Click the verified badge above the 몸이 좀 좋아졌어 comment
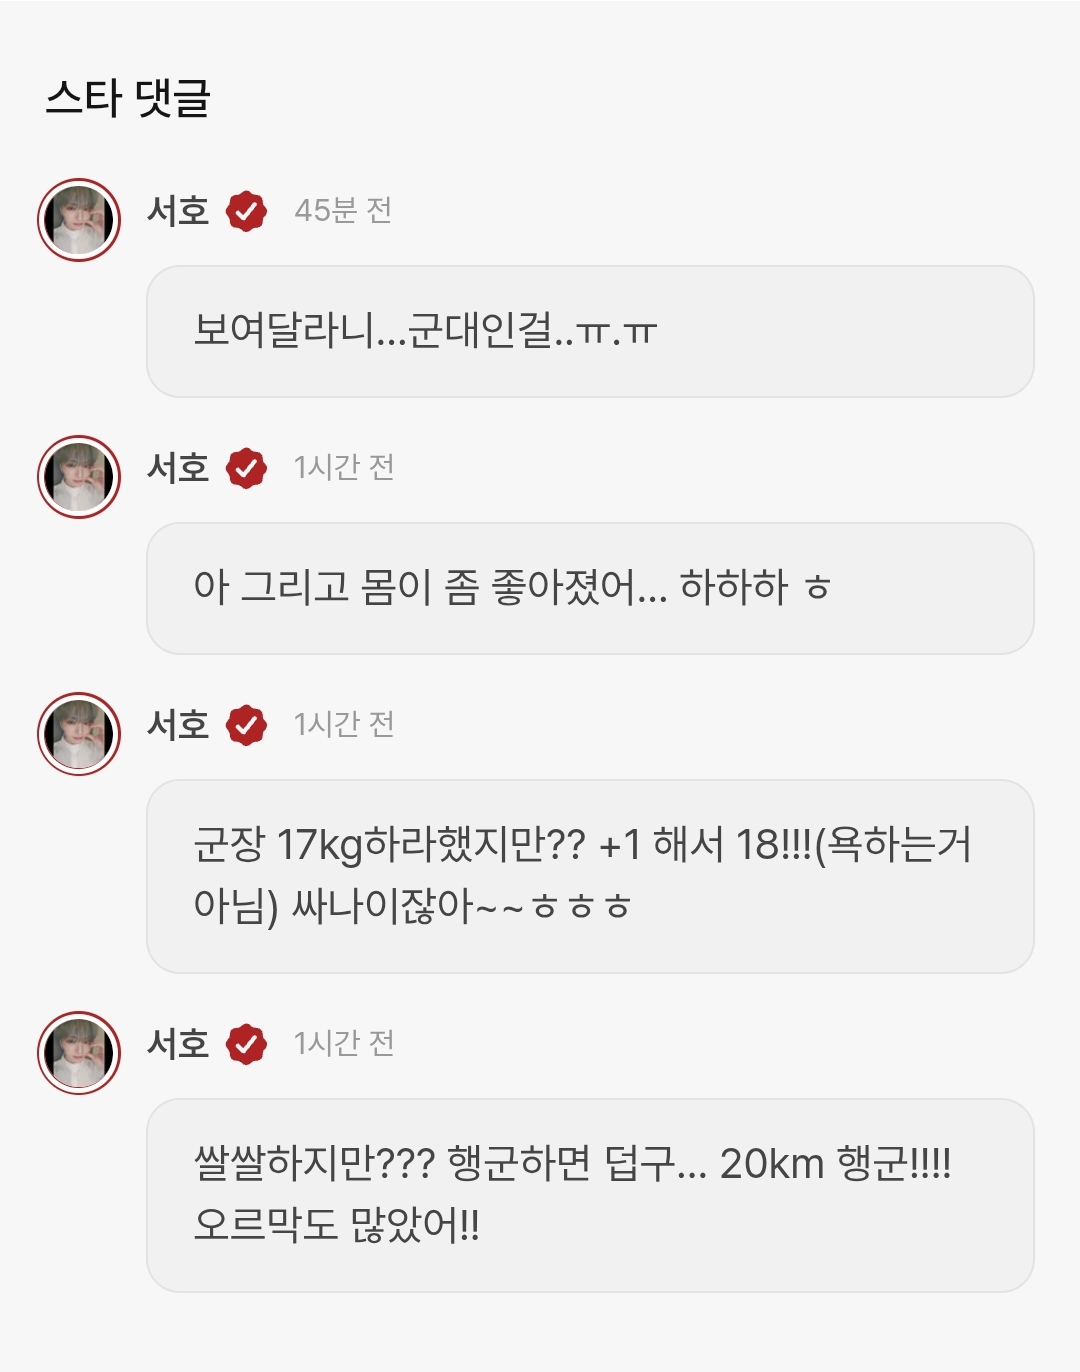Image resolution: width=1080 pixels, height=1372 pixels. click(246, 468)
